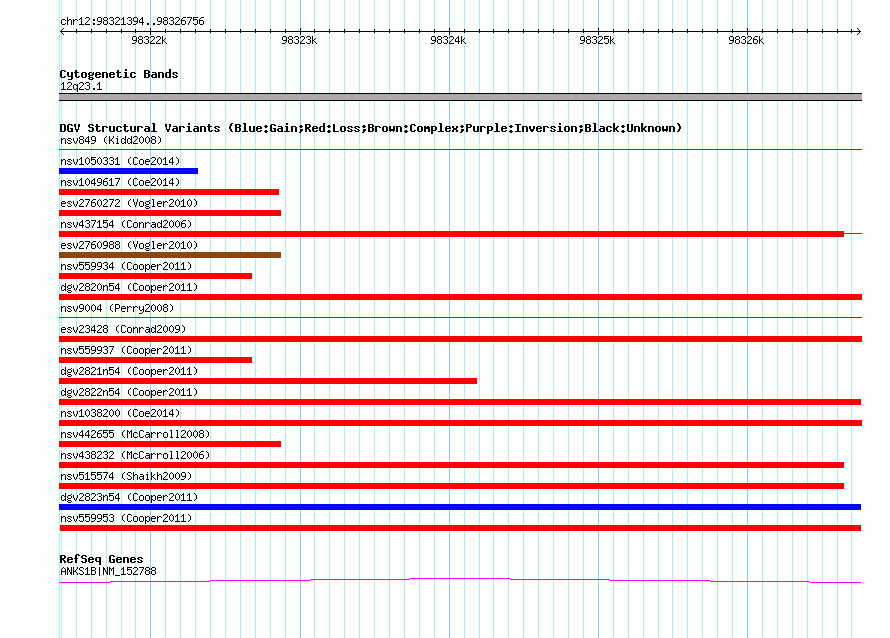Click the dgv2822n54 (Cooper2011) label
890x638 pixels.
click(x=129, y=392)
